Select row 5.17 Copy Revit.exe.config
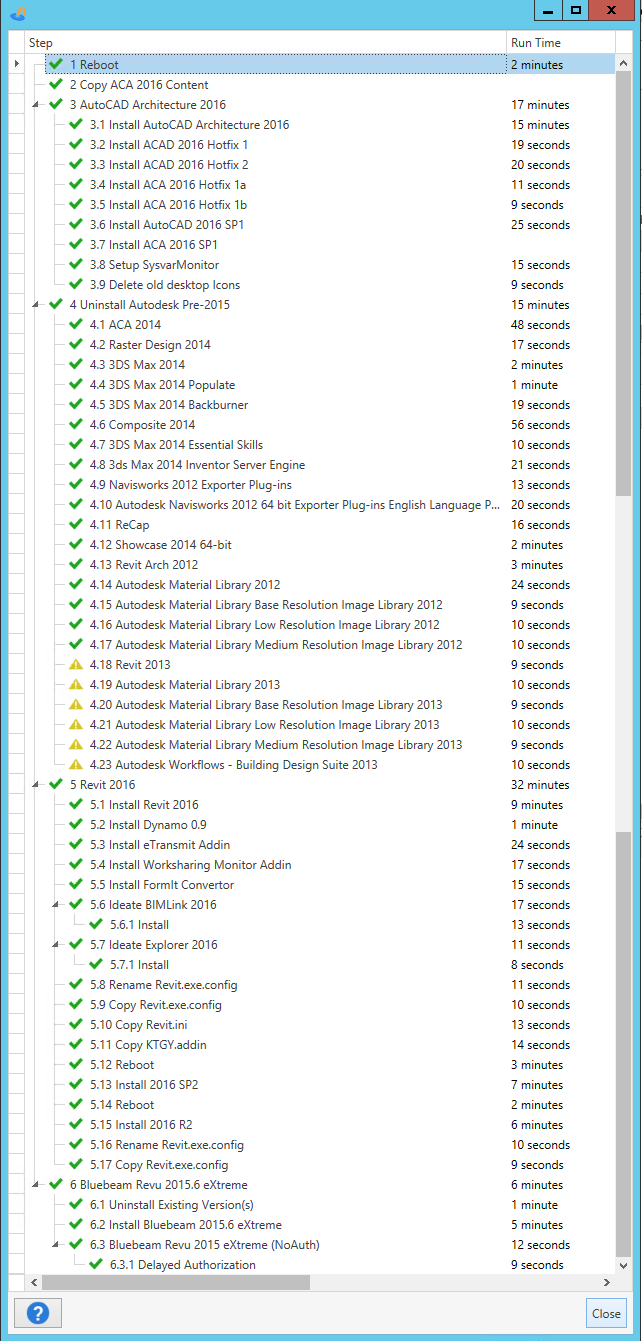The width and height of the screenshot is (642, 1343). (320, 1165)
